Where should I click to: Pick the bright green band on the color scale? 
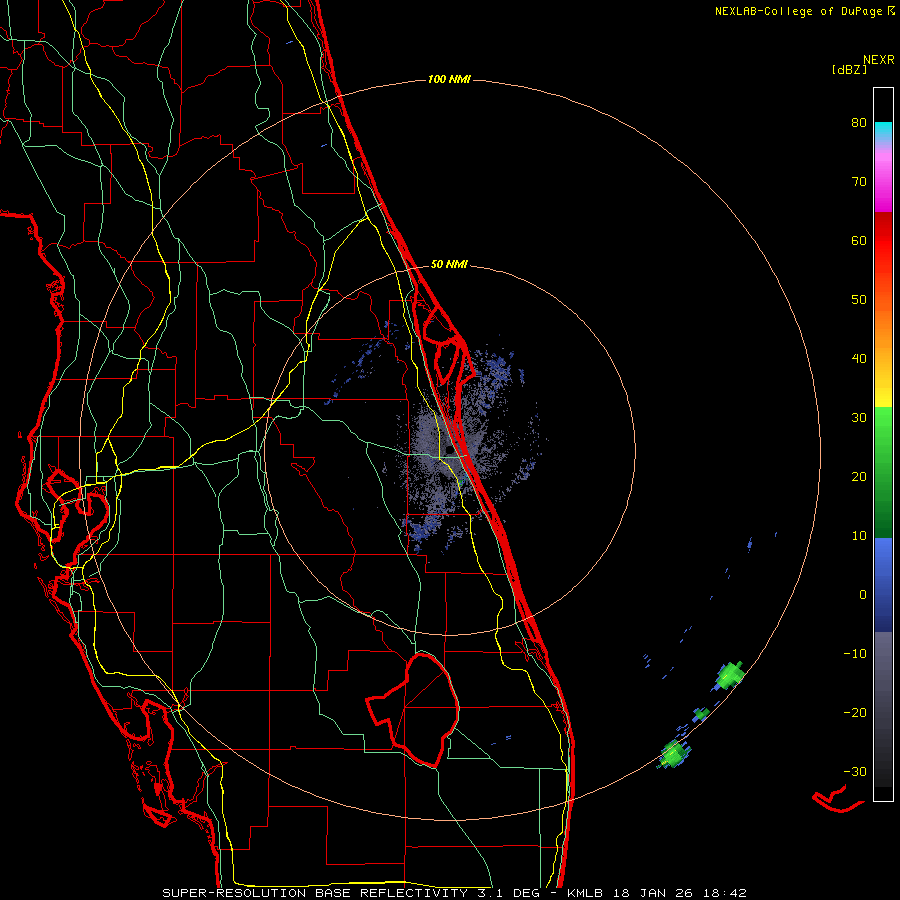pyautogui.click(x=883, y=436)
